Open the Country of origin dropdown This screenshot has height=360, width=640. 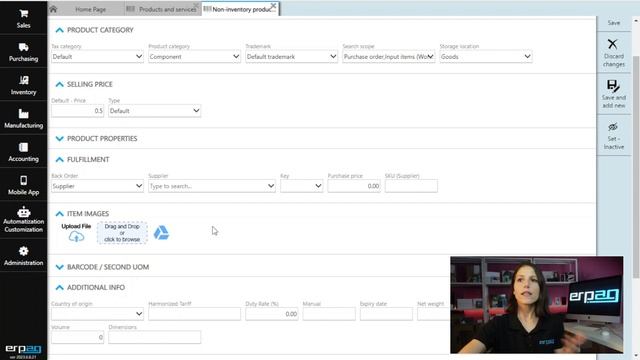coord(97,314)
